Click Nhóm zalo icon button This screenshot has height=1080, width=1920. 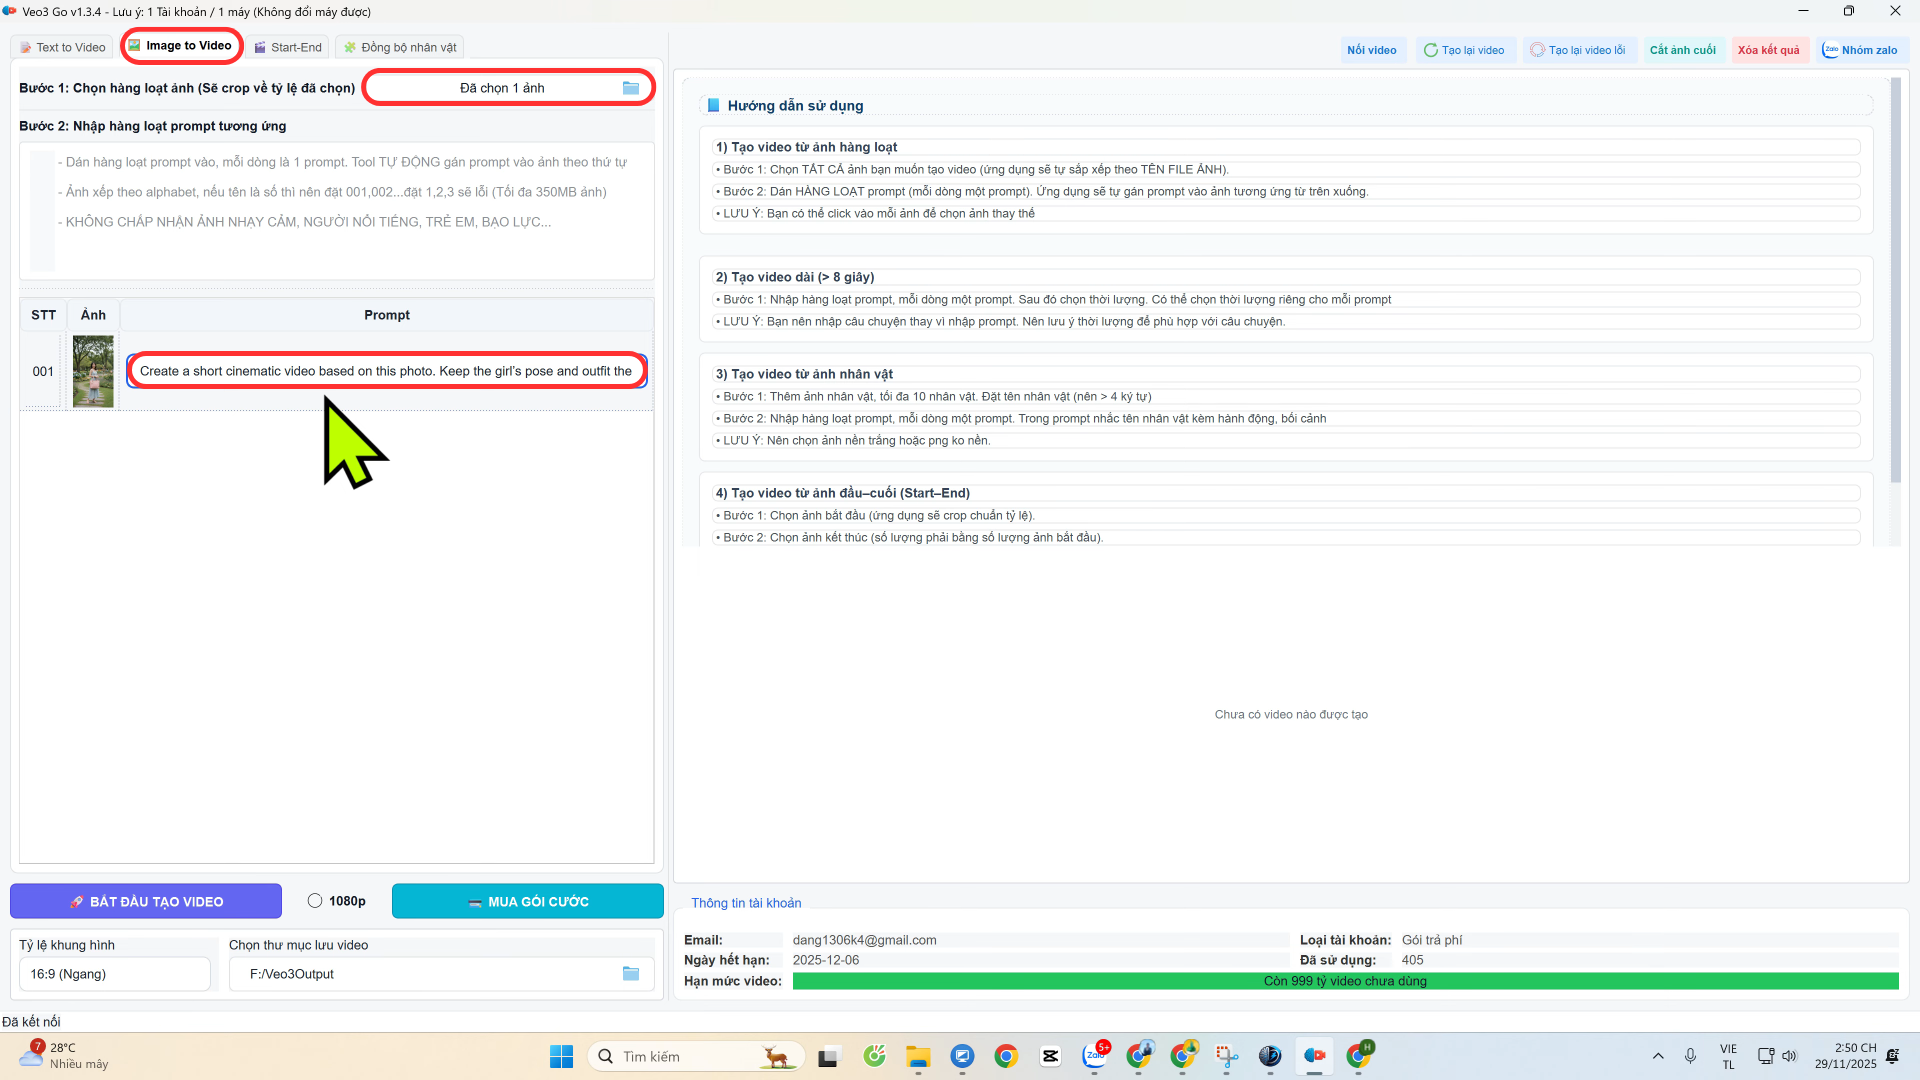tap(1830, 50)
